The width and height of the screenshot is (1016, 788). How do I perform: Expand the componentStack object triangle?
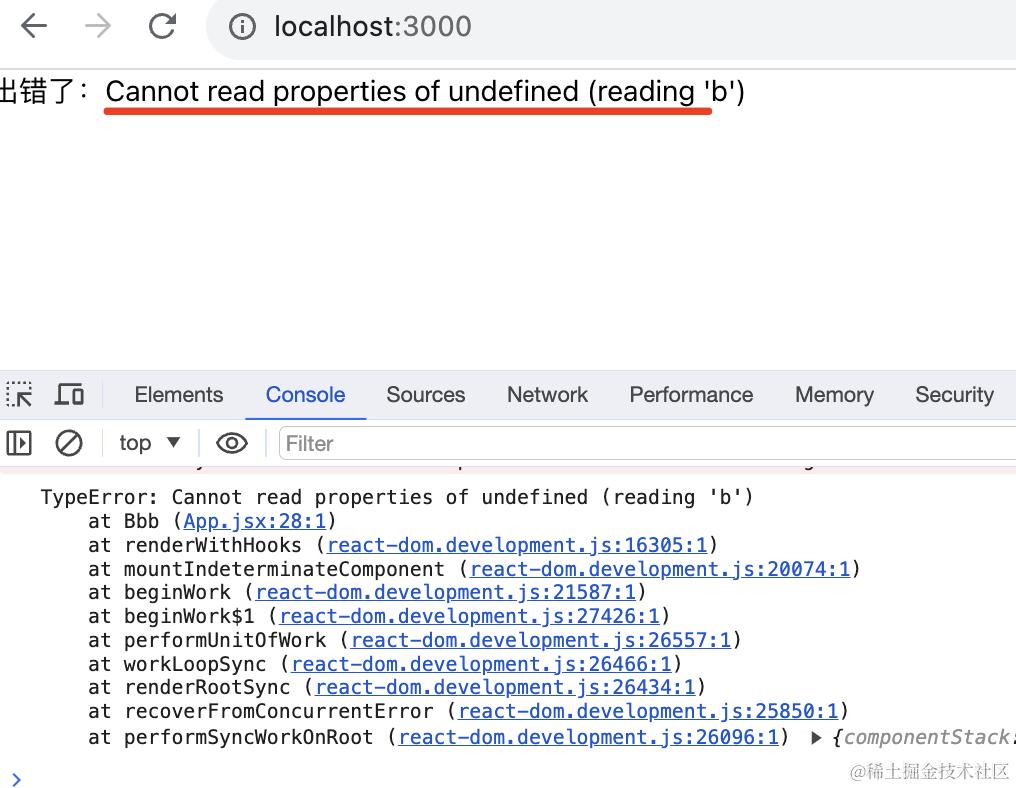[x=816, y=737]
